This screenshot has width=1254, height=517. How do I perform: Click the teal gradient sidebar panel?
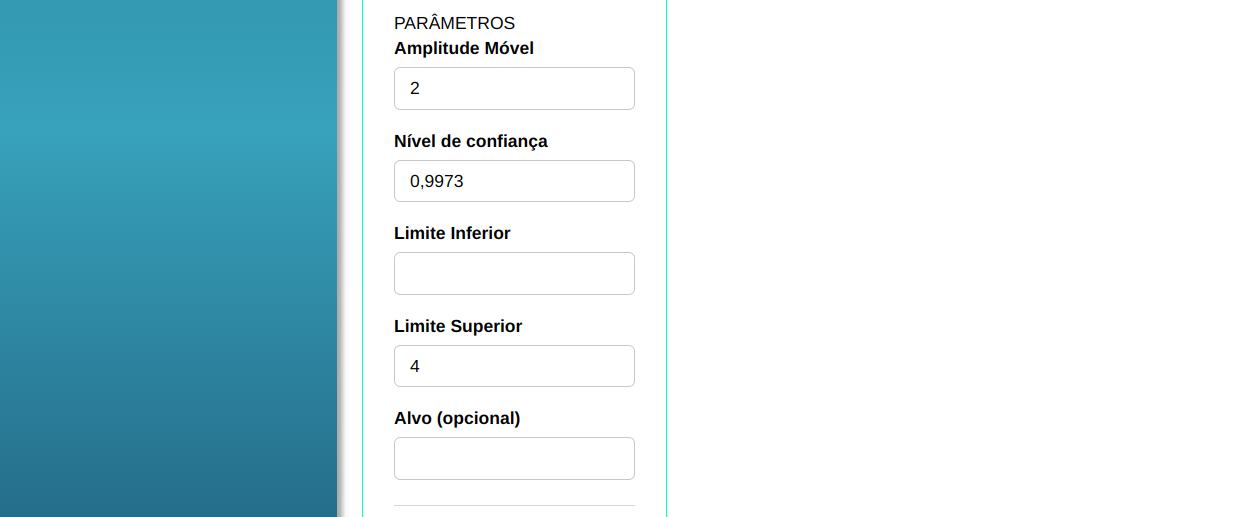(x=168, y=258)
